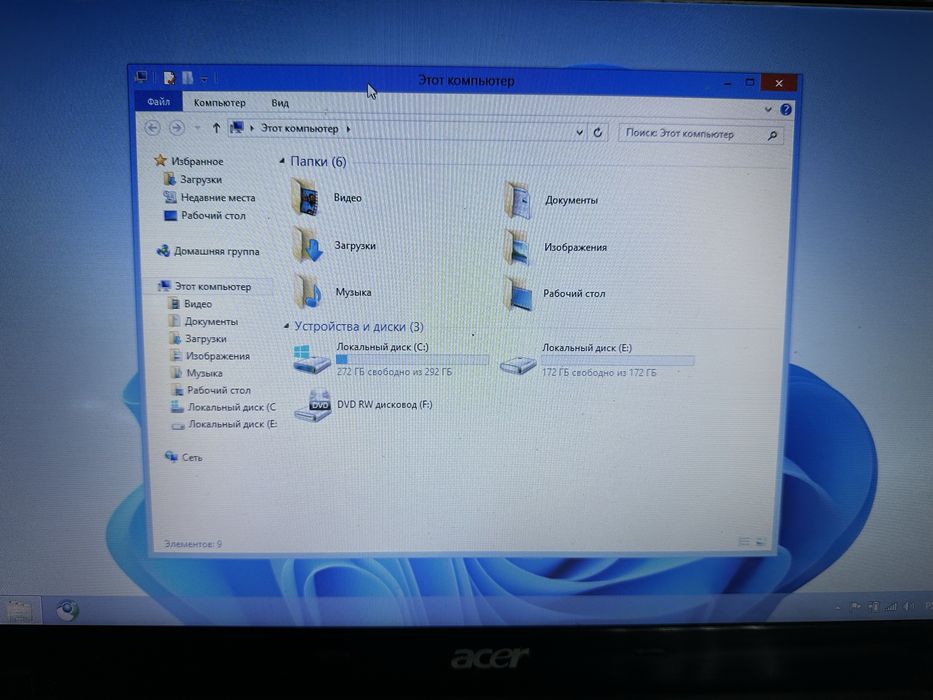
Task: Open the Загрузки folder in Папки
Action: click(x=334, y=245)
